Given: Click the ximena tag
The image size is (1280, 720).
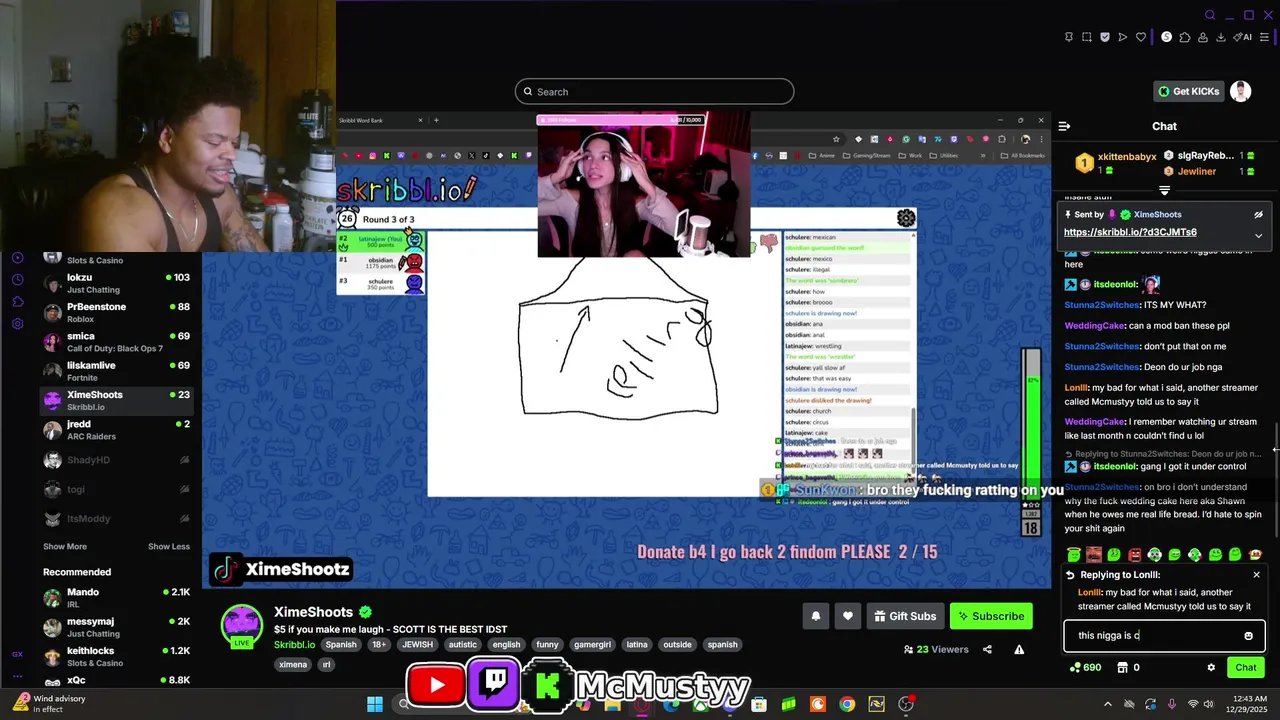Looking at the screenshot, I should pos(293,664).
